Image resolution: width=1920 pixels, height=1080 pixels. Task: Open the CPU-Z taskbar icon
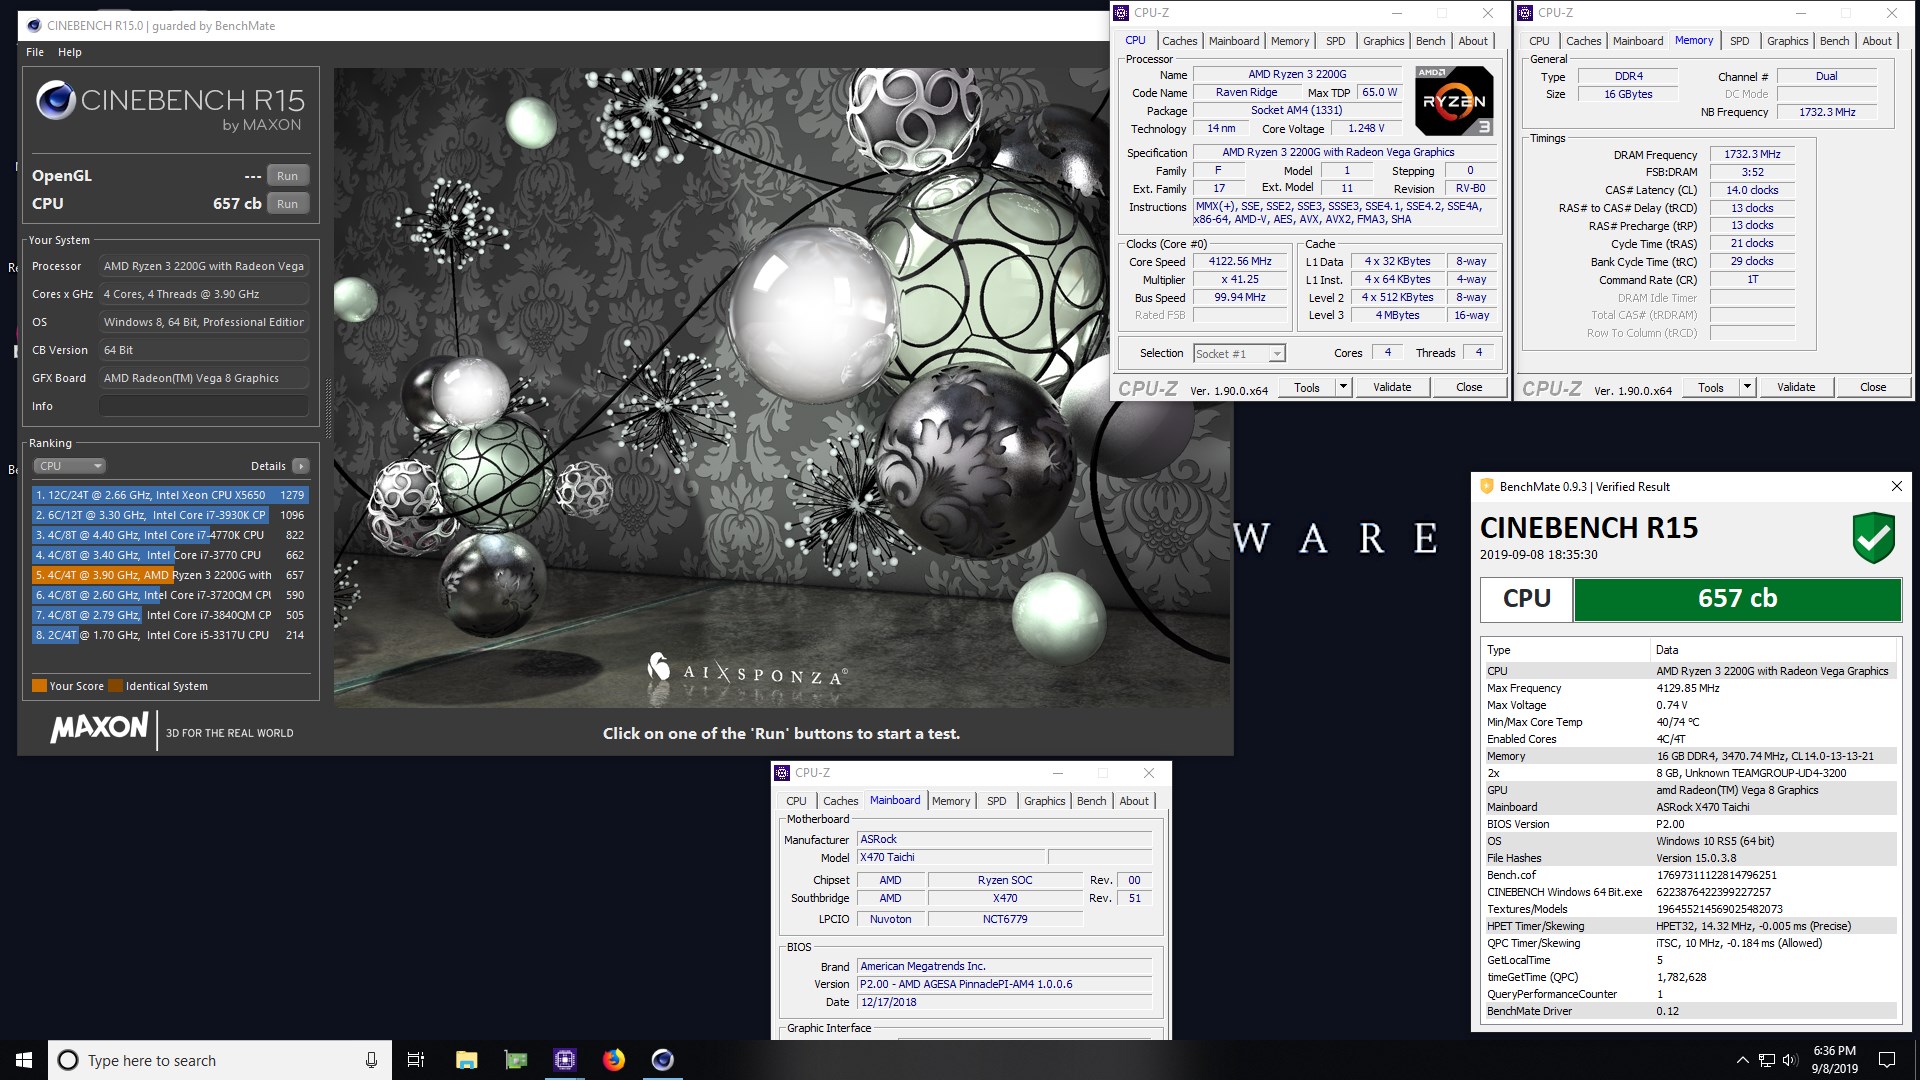coord(565,1060)
